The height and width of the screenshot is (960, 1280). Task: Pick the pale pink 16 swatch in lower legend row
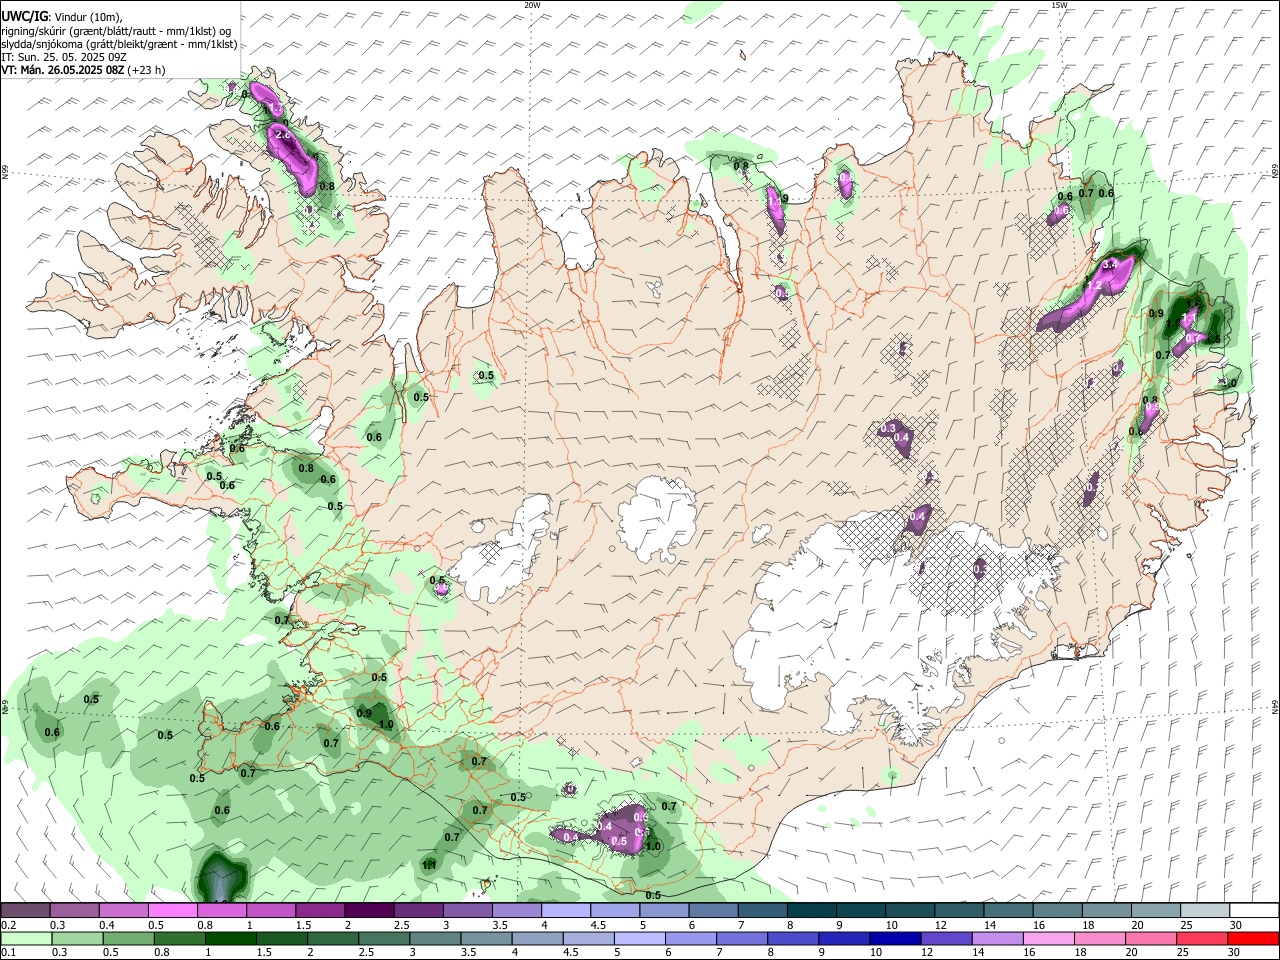(x=1048, y=939)
